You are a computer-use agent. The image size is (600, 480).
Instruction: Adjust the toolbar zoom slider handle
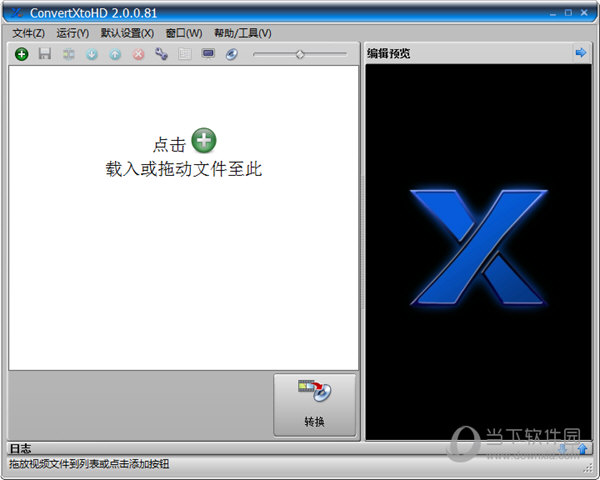[300, 54]
